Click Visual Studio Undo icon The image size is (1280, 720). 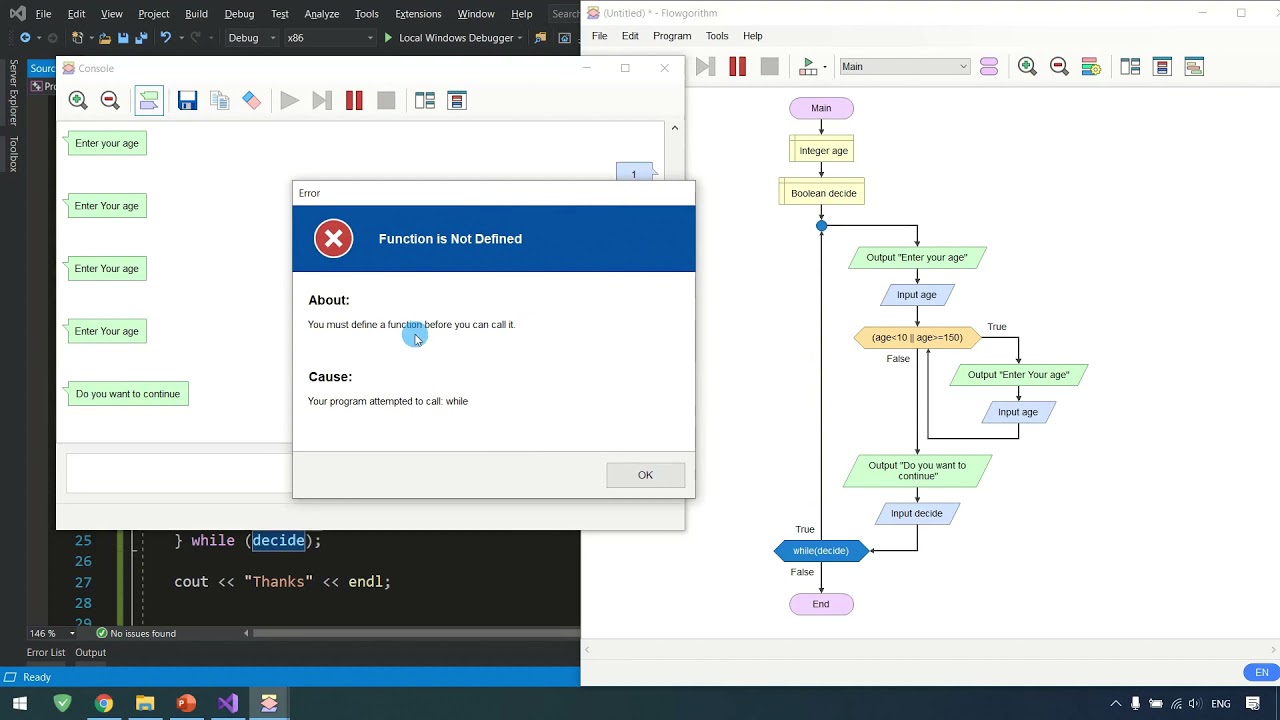166,38
